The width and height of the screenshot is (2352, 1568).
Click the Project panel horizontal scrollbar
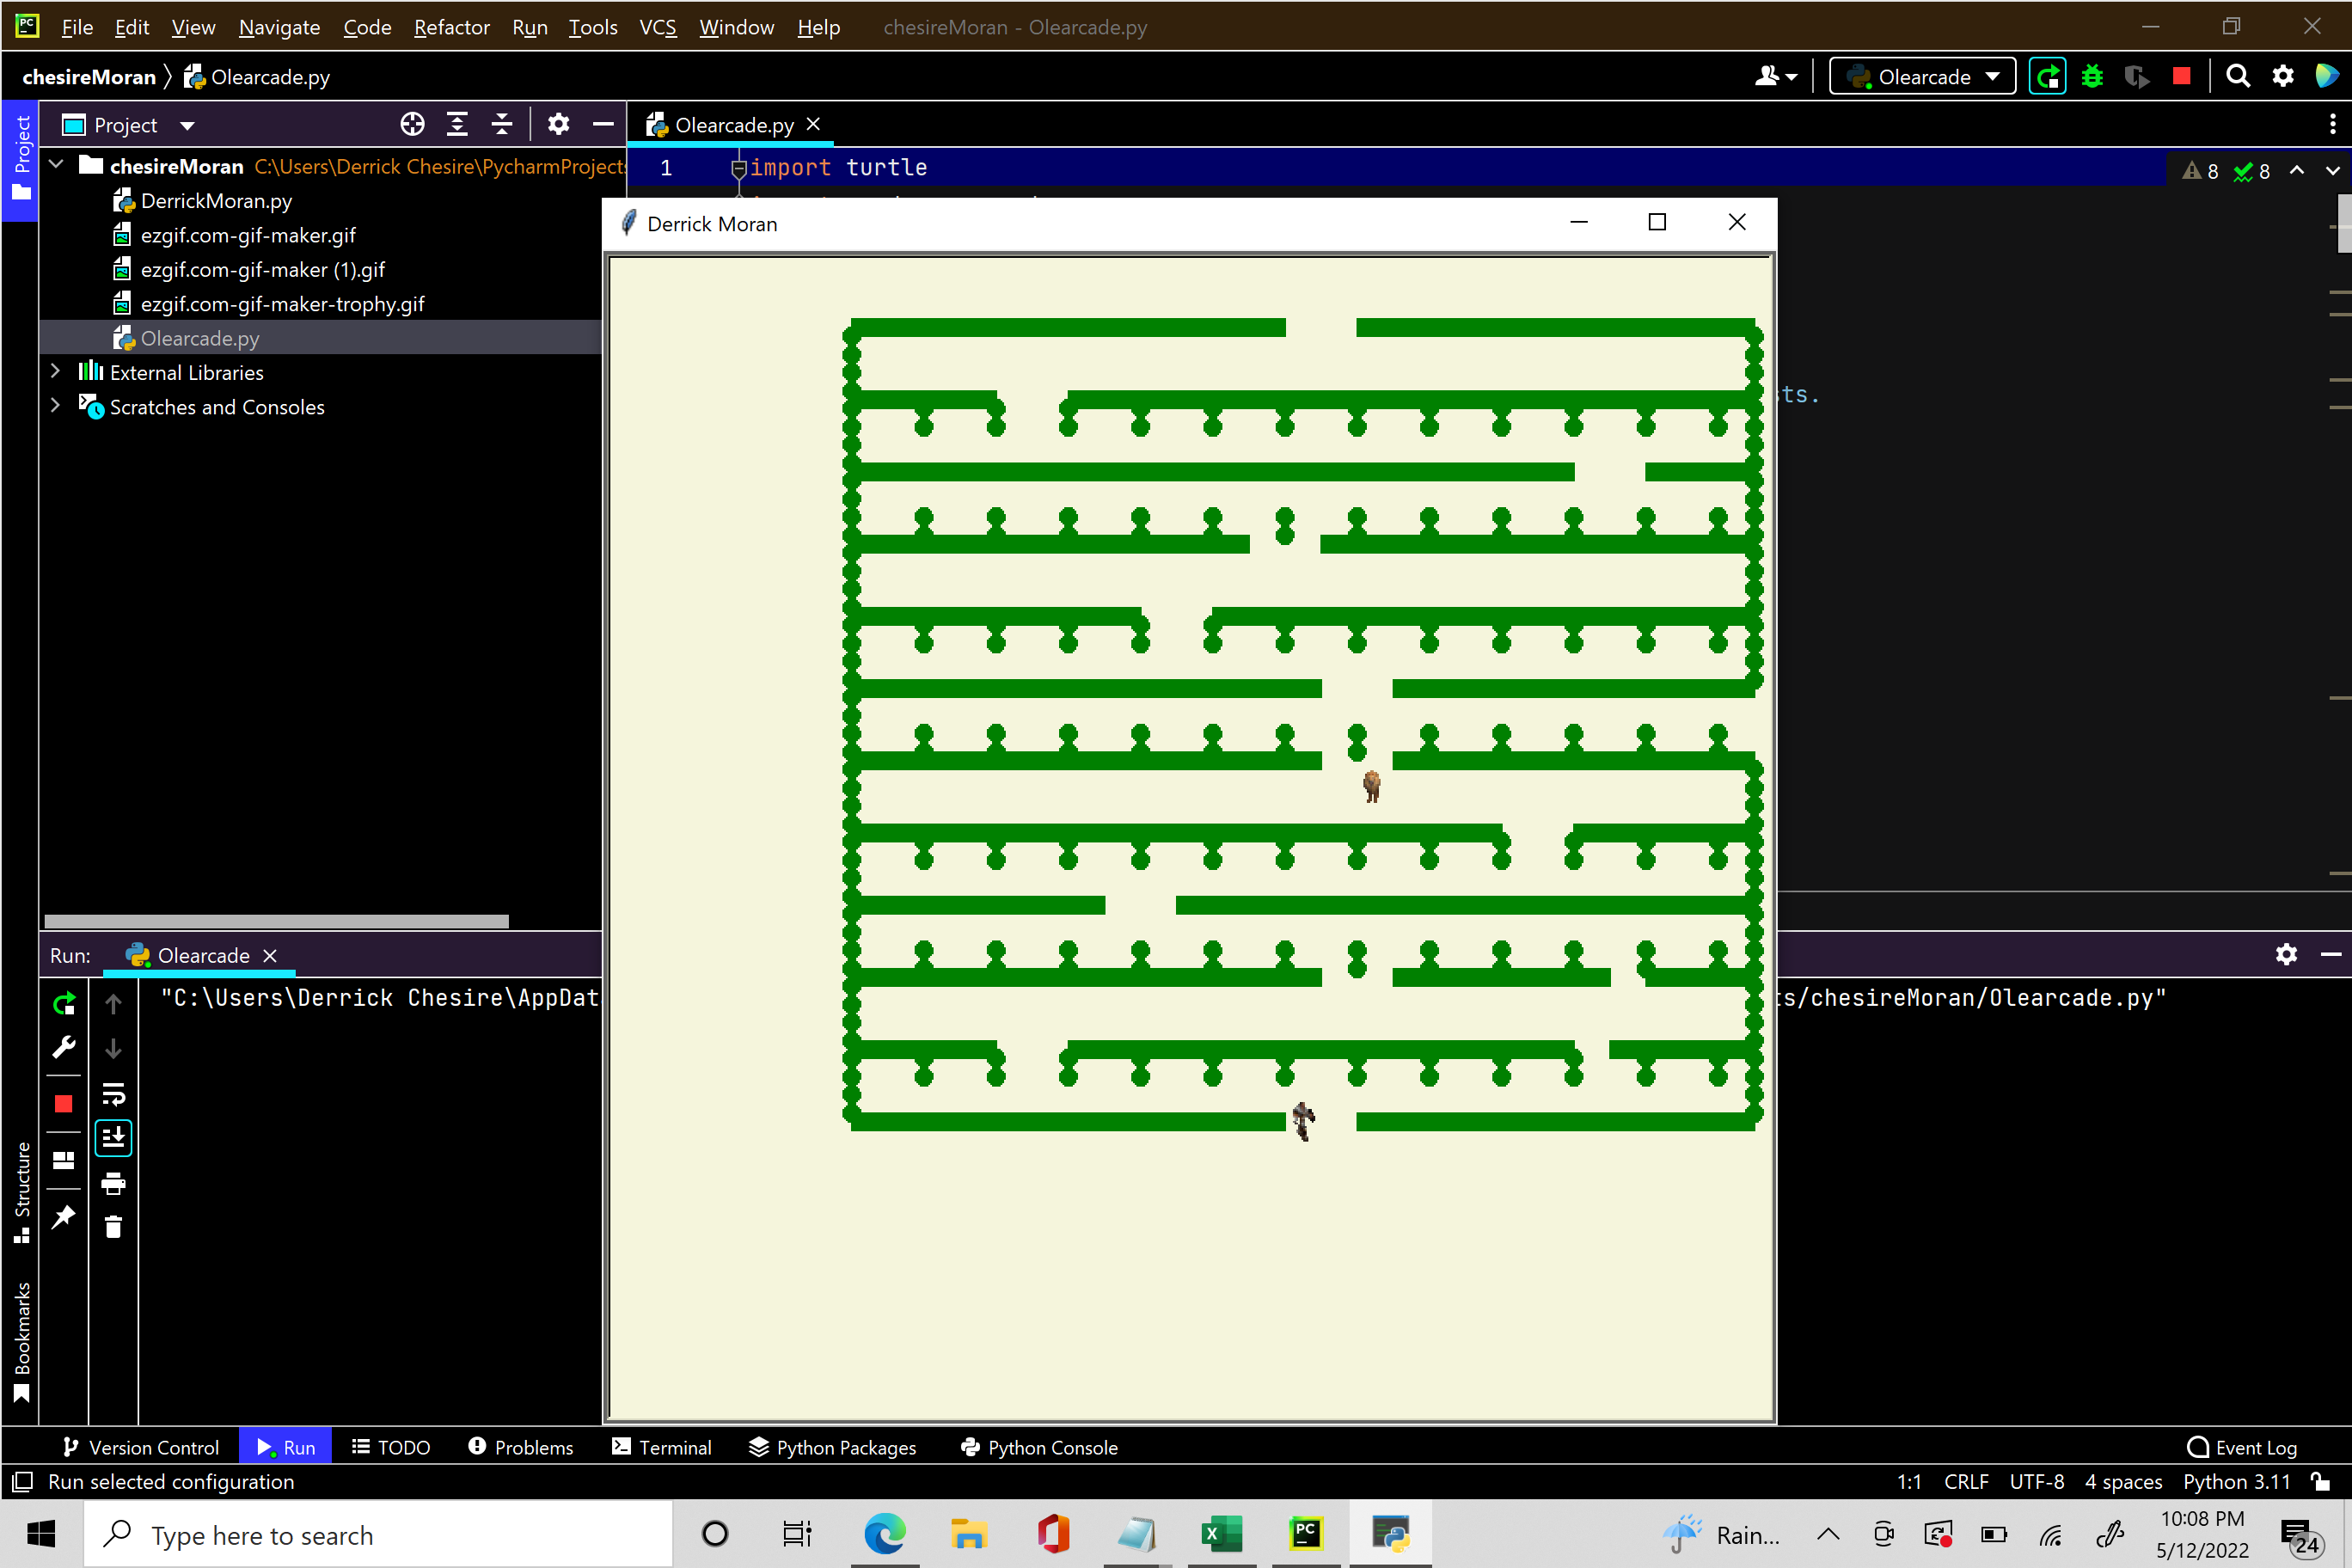coord(276,920)
